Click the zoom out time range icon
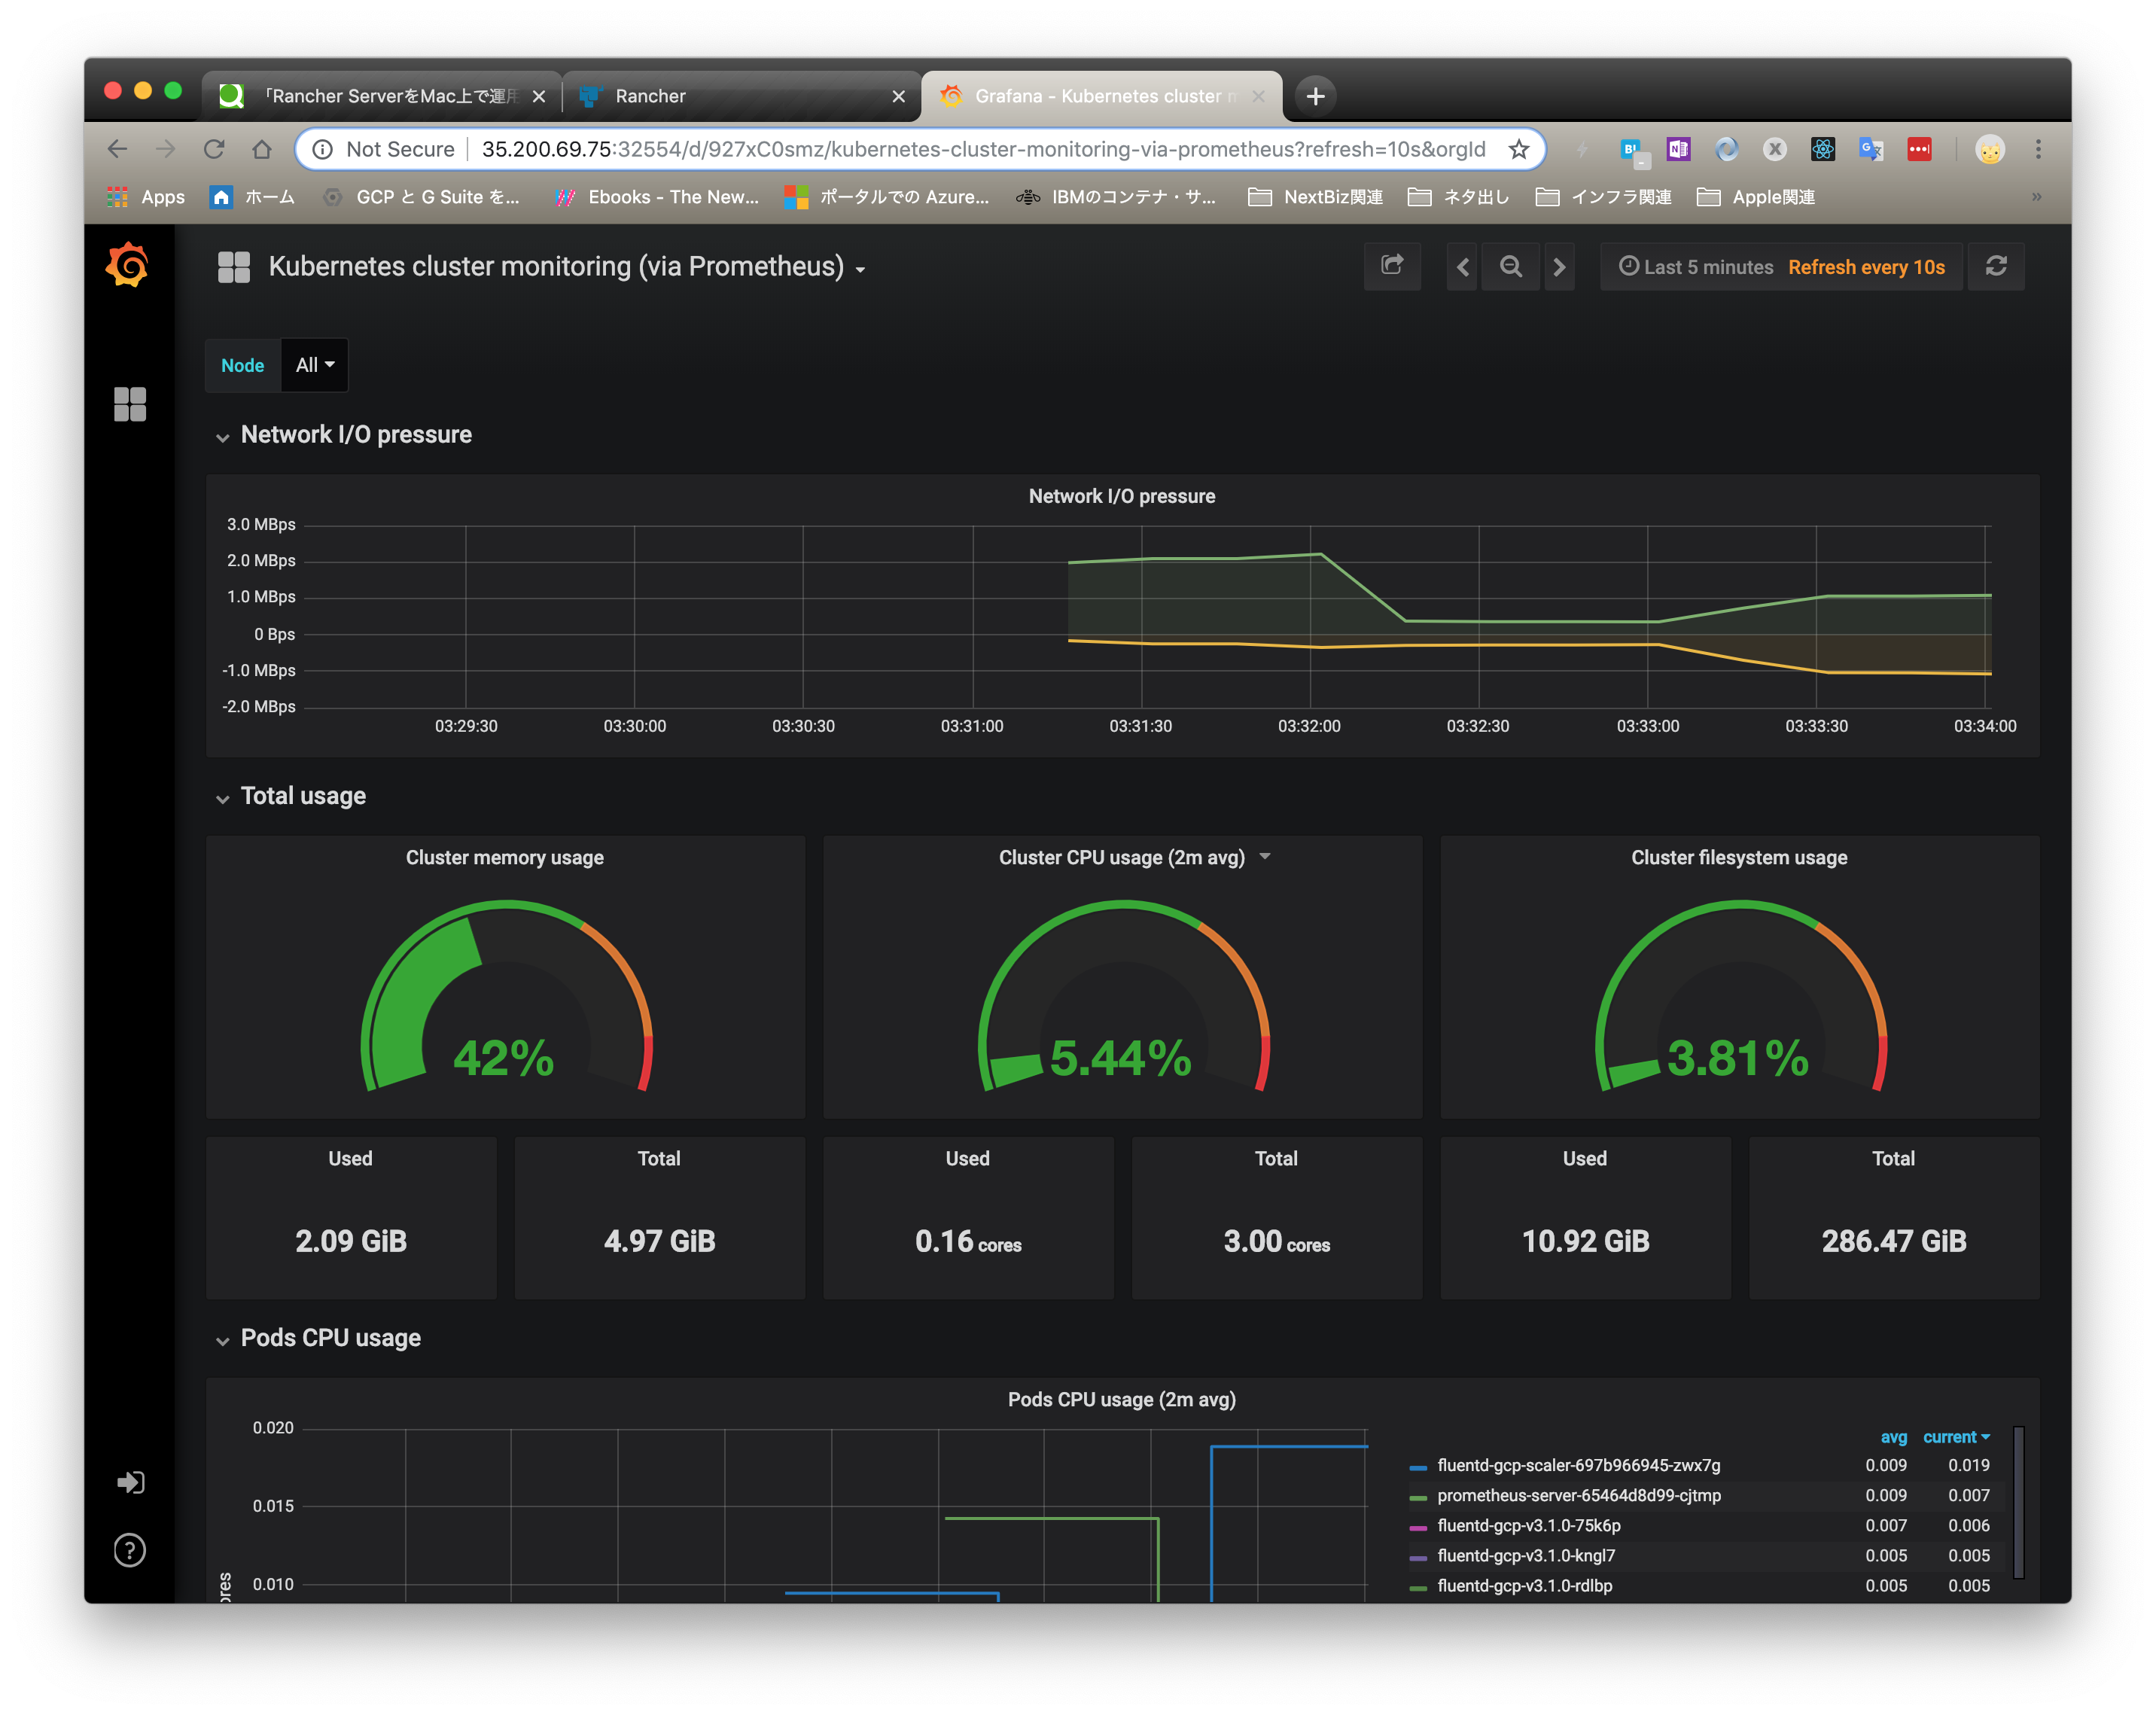This screenshot has width=2156, height=1715. tap(1510, 266)
